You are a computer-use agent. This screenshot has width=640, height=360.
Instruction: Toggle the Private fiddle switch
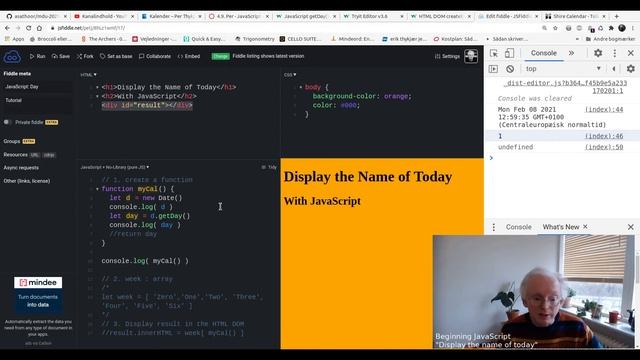7,122
